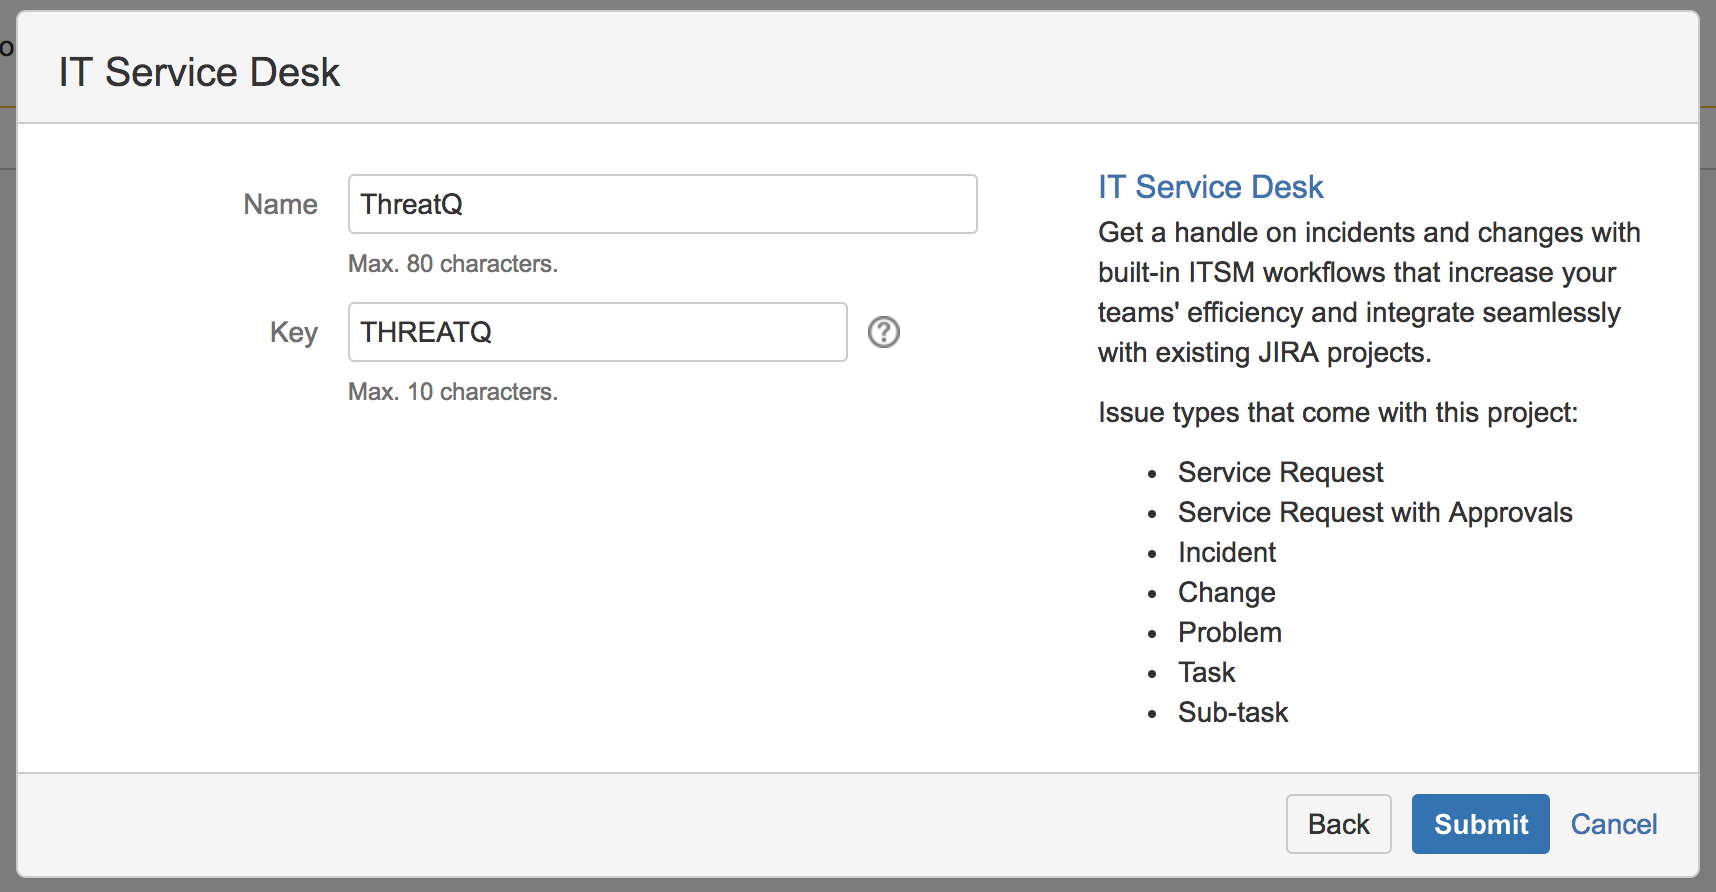Select 'Service Request with Approvals' list item

(1375, 512)
